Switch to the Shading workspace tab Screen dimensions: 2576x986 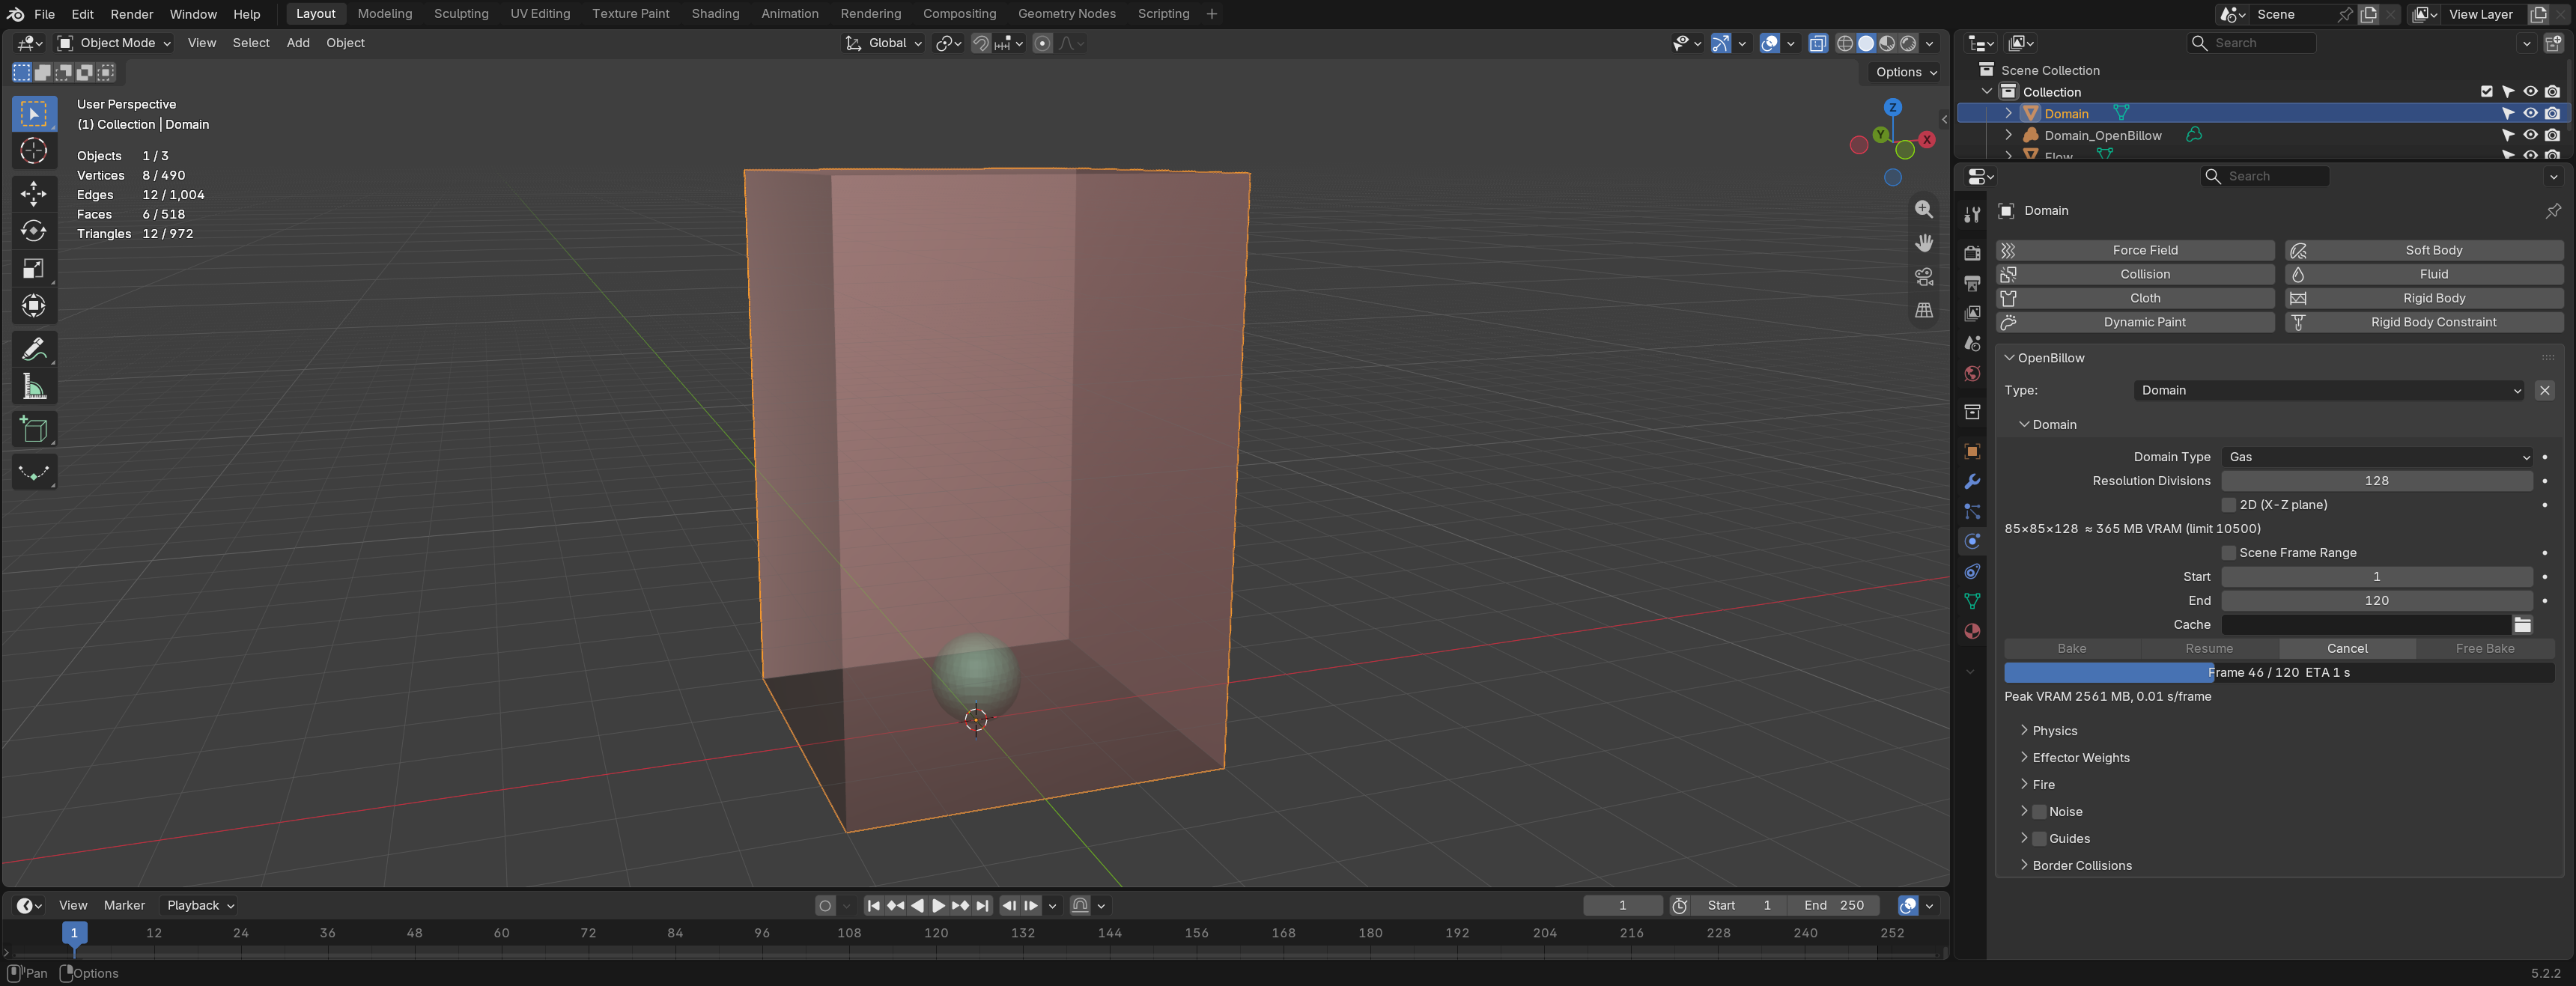click(x=715, y=14)
